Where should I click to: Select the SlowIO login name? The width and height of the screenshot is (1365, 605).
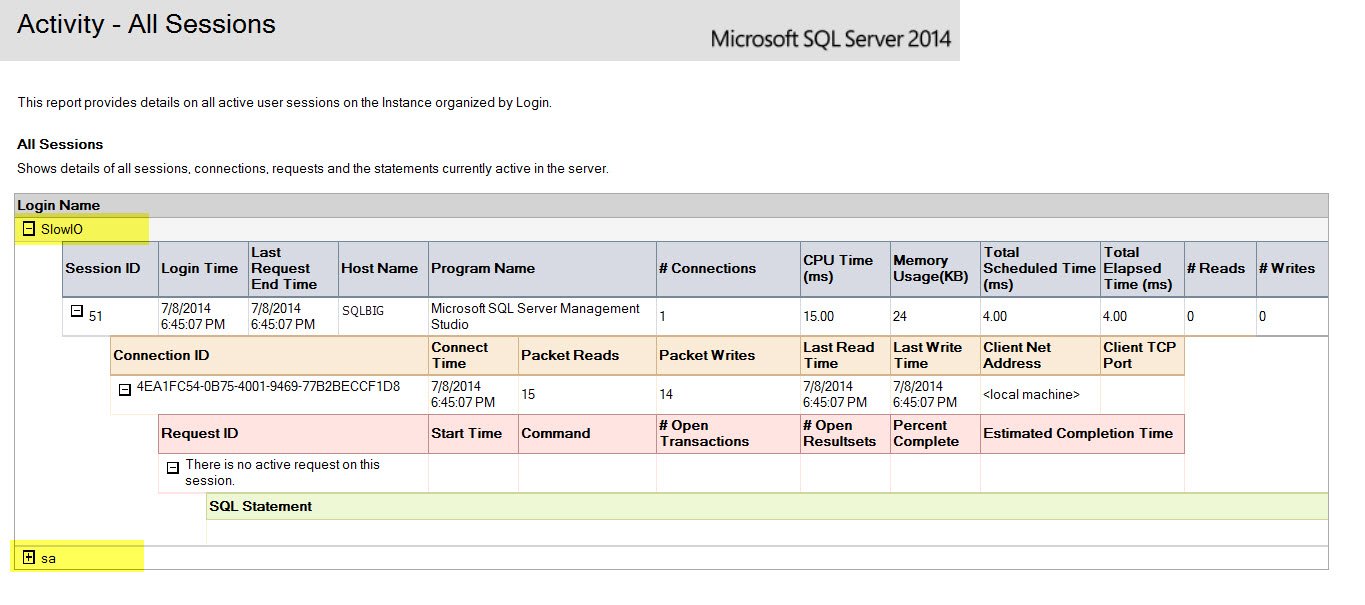62,229
